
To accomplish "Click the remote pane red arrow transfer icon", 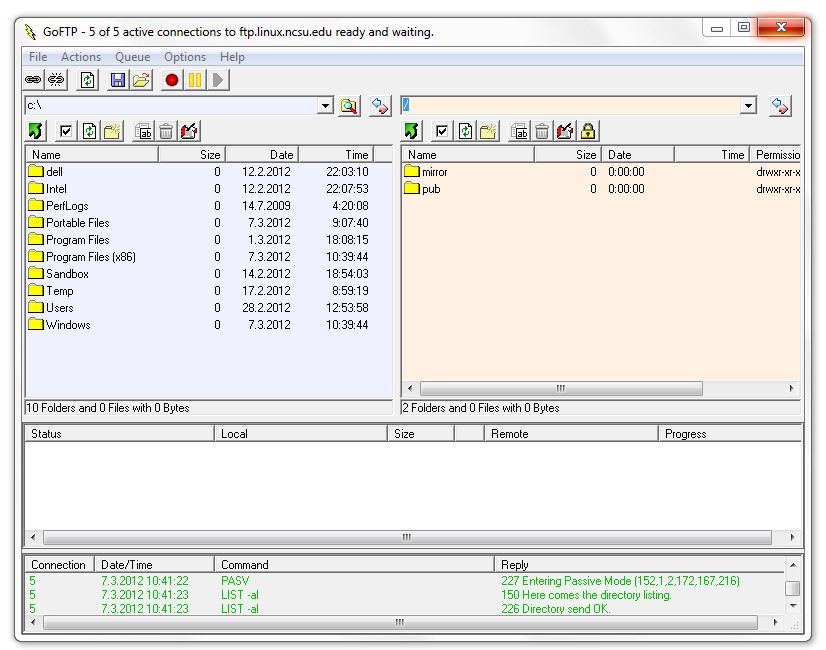I will [x=565, y=131].
